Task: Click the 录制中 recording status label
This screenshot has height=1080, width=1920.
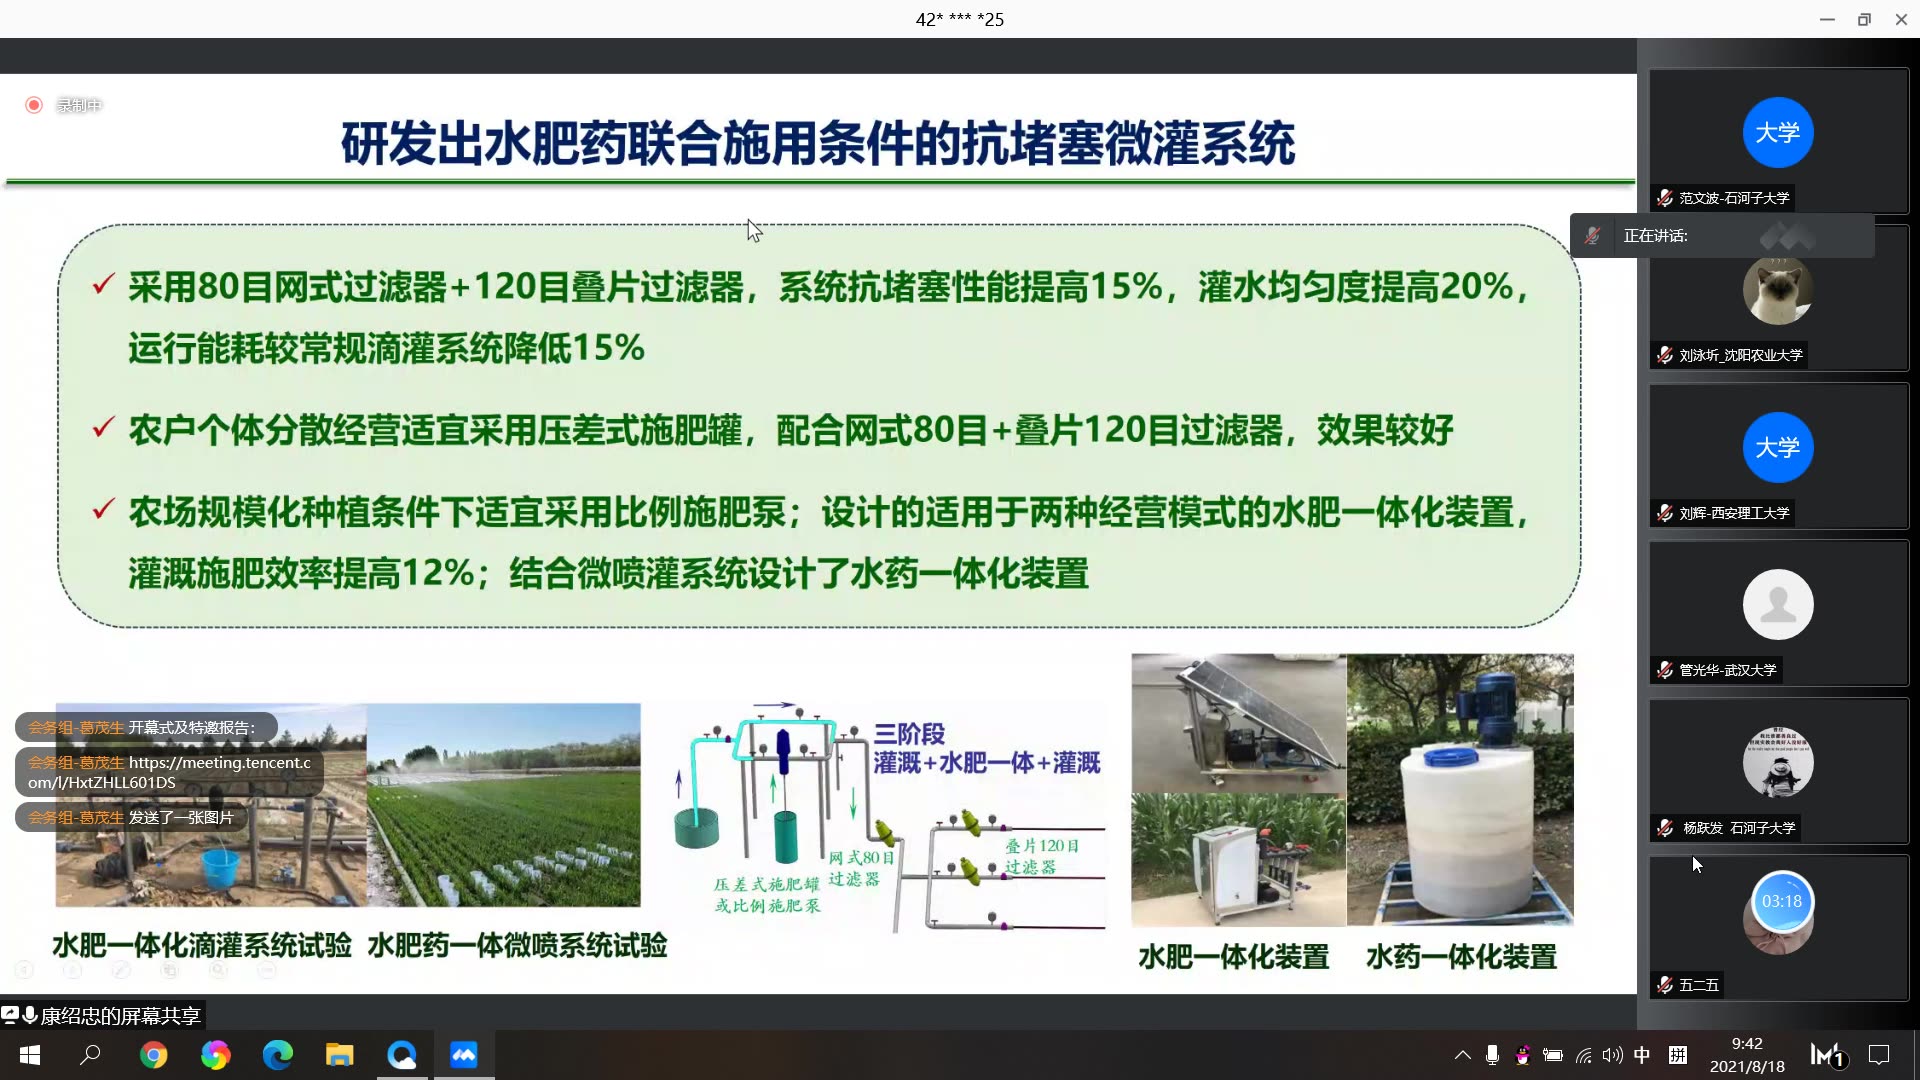Action: (79, 105)
